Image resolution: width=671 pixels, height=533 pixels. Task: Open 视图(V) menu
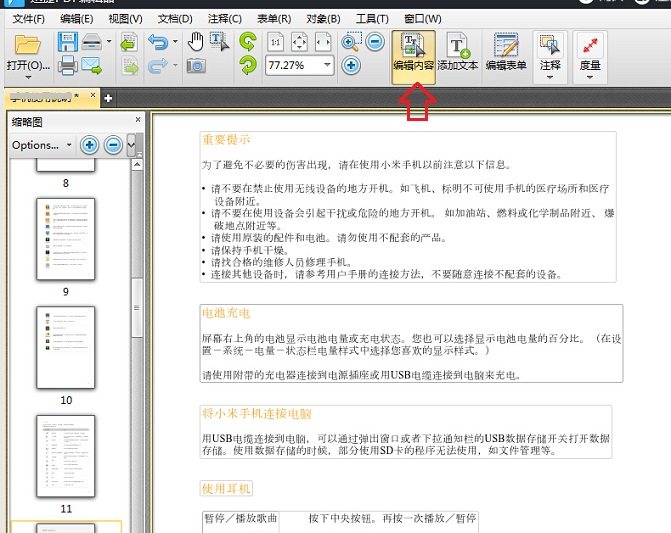point(125,19)
